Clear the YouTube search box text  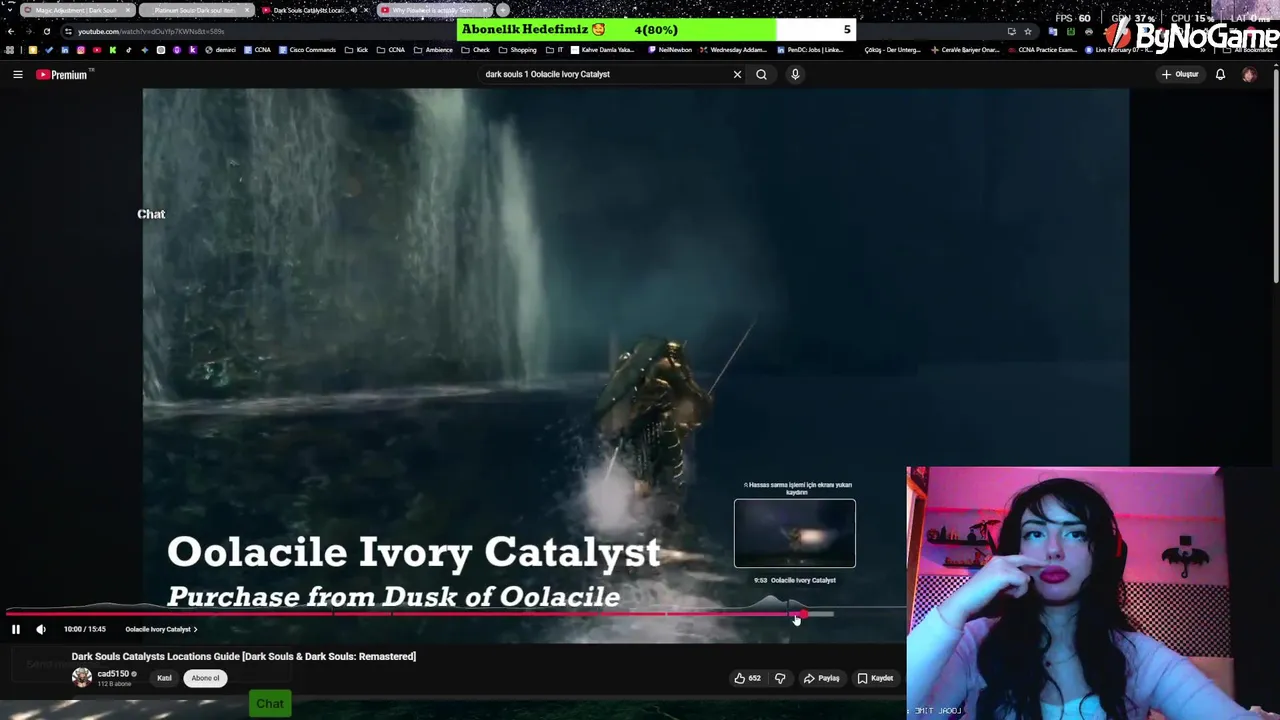737,74
